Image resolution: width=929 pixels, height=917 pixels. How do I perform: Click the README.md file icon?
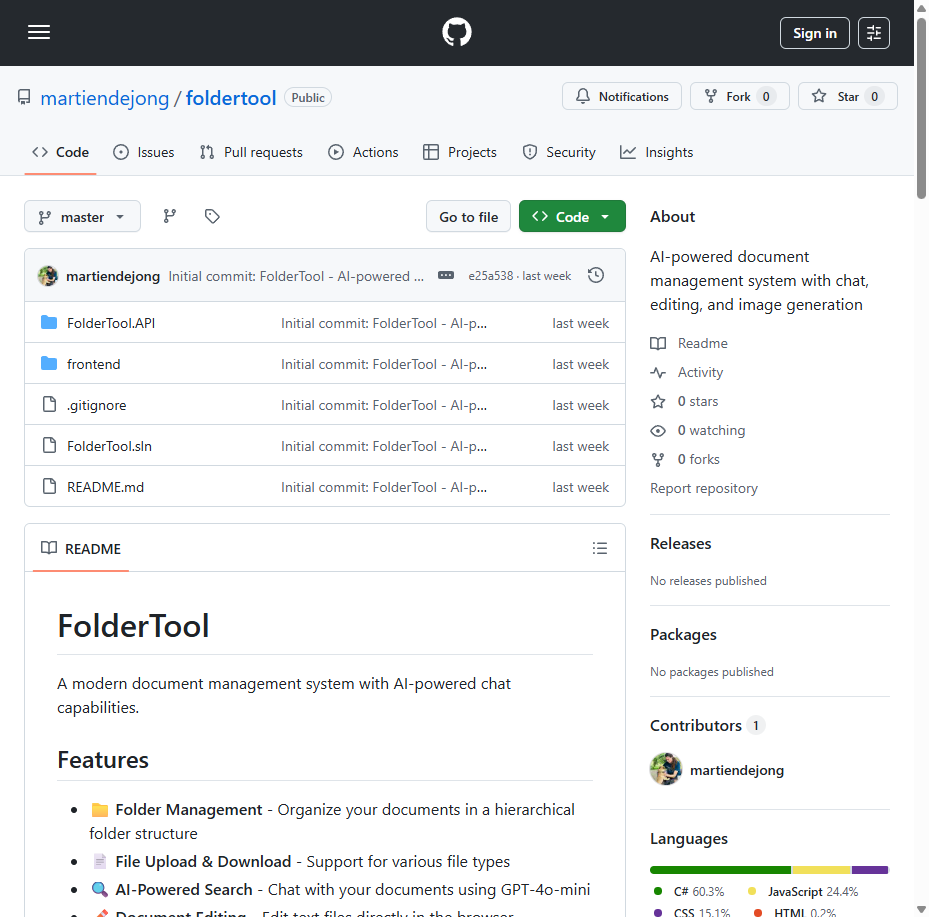tap(50, 486)
